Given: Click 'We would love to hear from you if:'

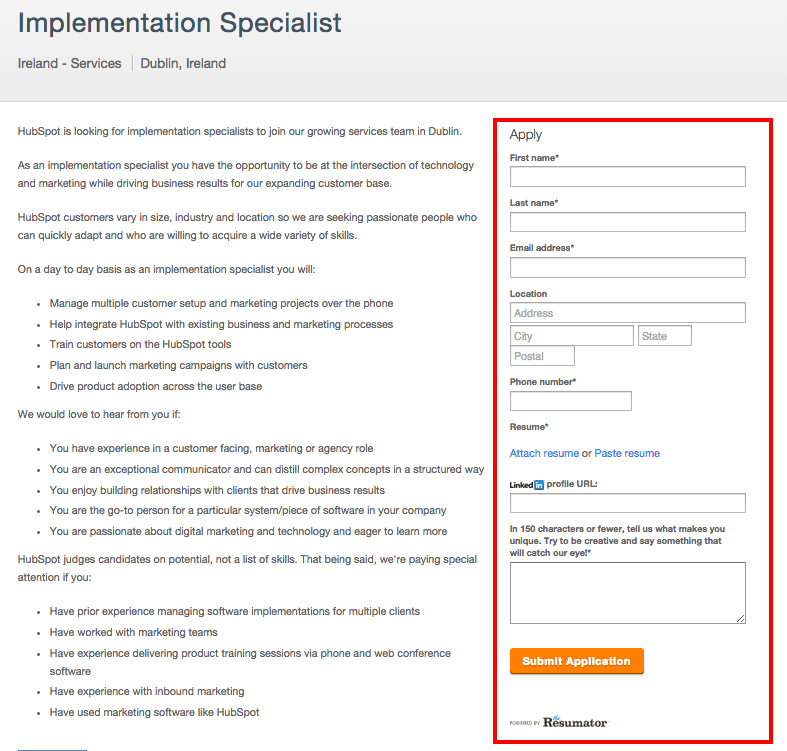Looking at the screenshot, I should click(99, 414).
